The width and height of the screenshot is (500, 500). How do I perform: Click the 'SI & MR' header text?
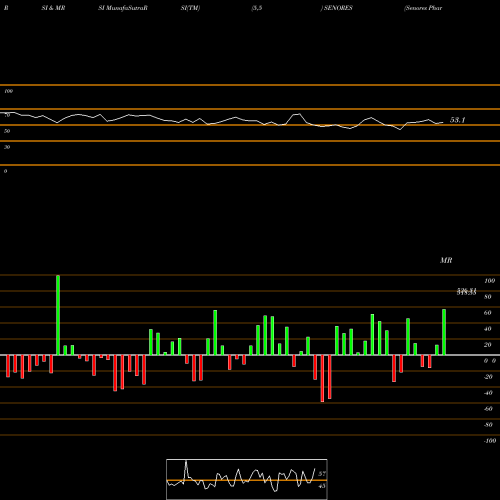click(x=53, y=8)
